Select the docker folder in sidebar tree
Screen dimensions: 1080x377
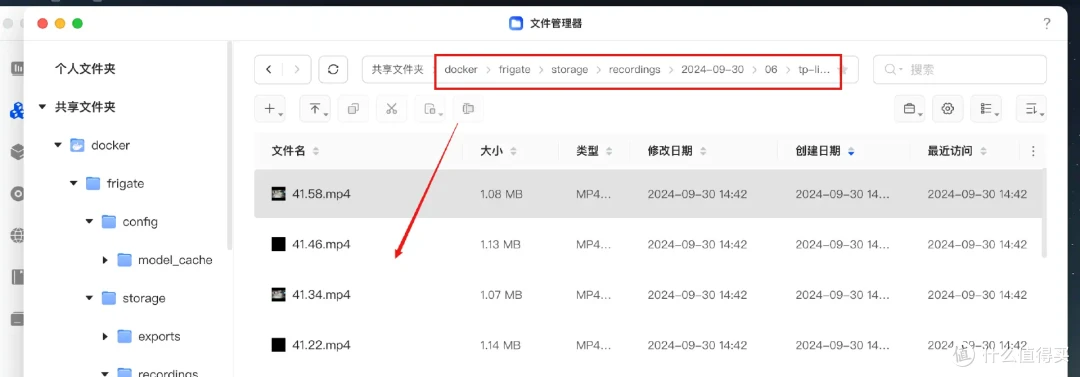(x=101, y=145)
